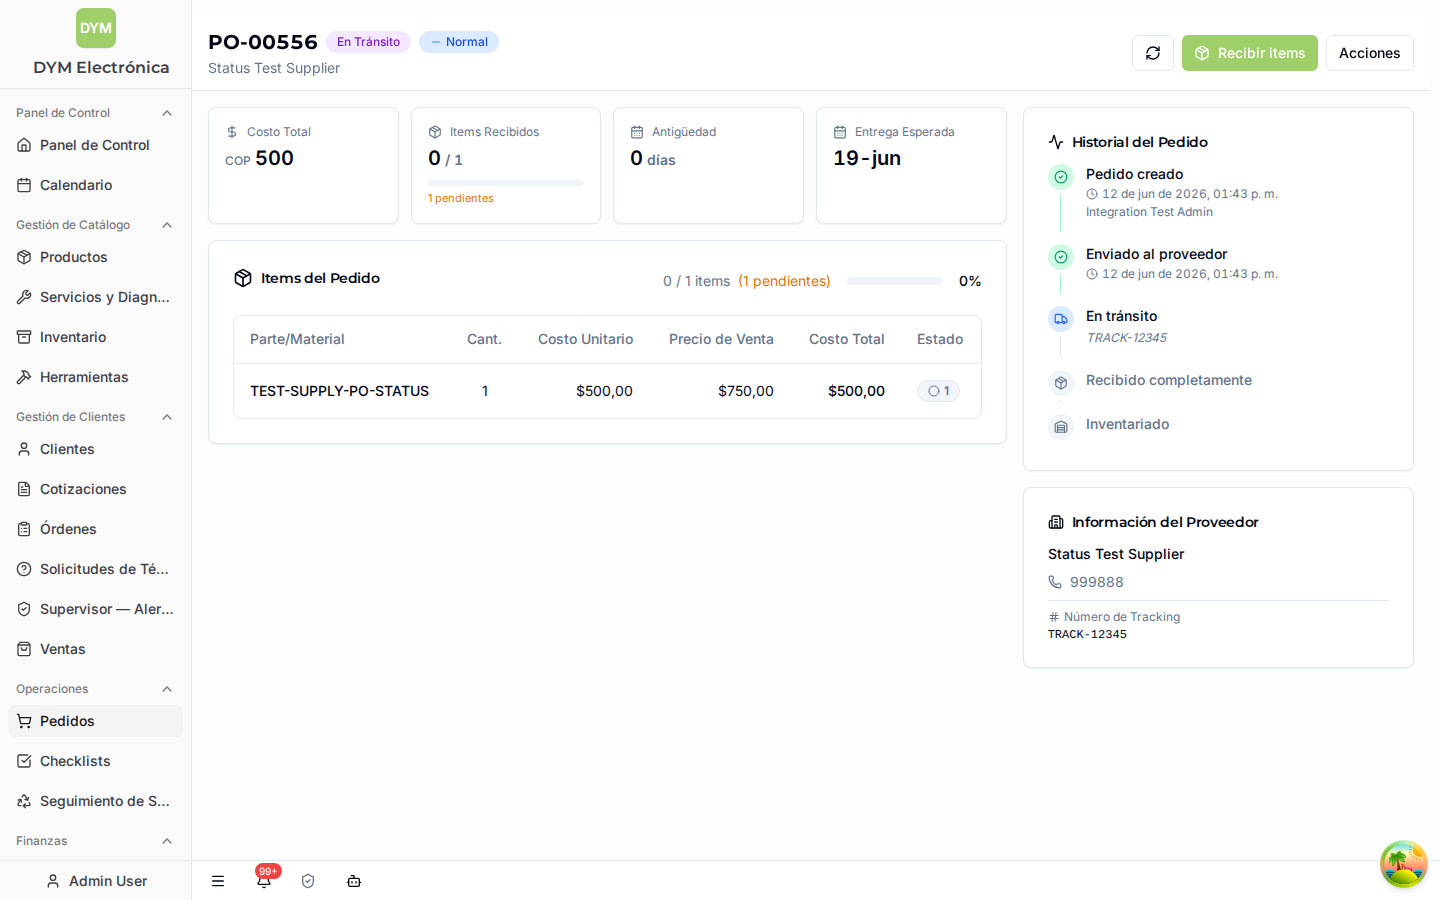Click the italic TRACK-12345 in history
This screenshot has height=900, width=1440.
point(1126,338)
